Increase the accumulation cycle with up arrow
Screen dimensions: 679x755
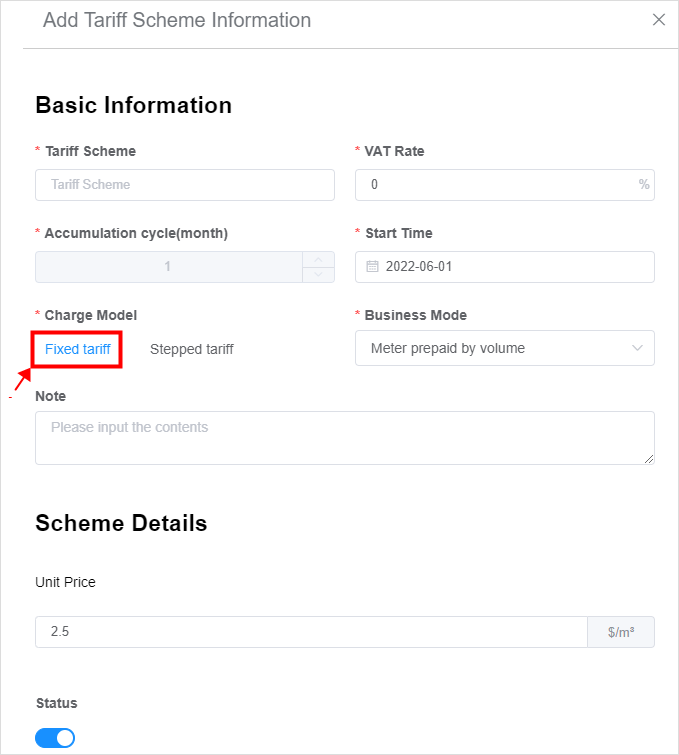318,260
